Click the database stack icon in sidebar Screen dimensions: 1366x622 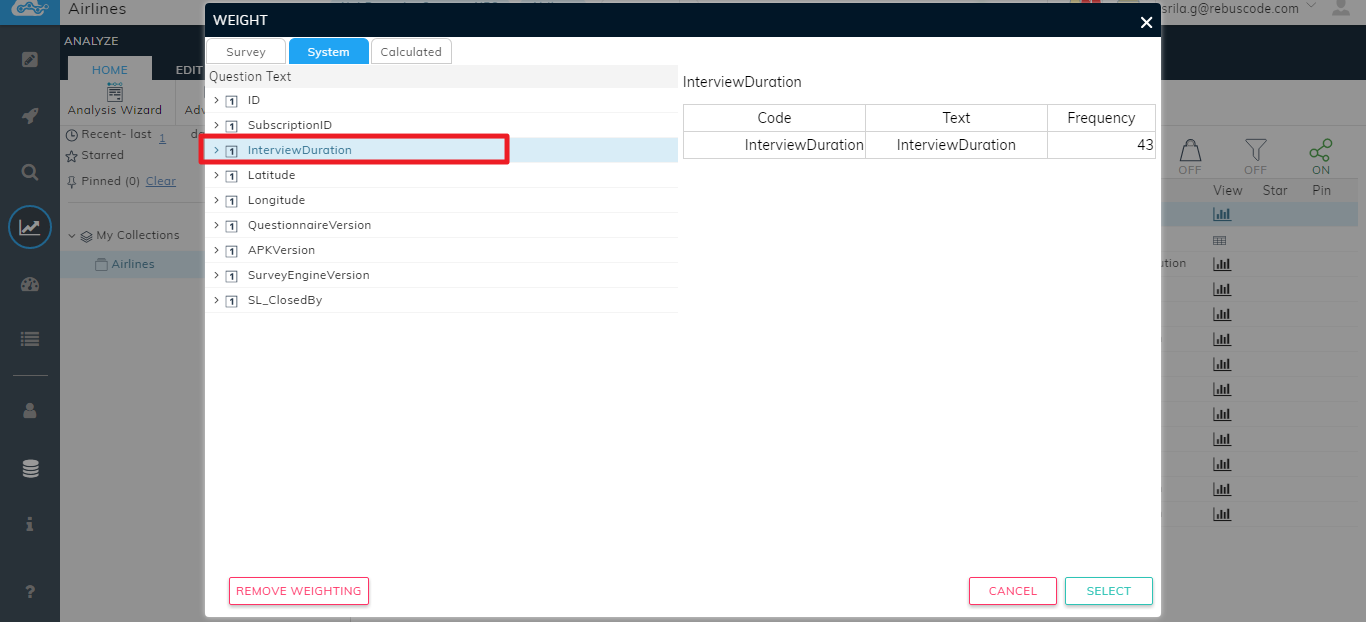point(30,468)
